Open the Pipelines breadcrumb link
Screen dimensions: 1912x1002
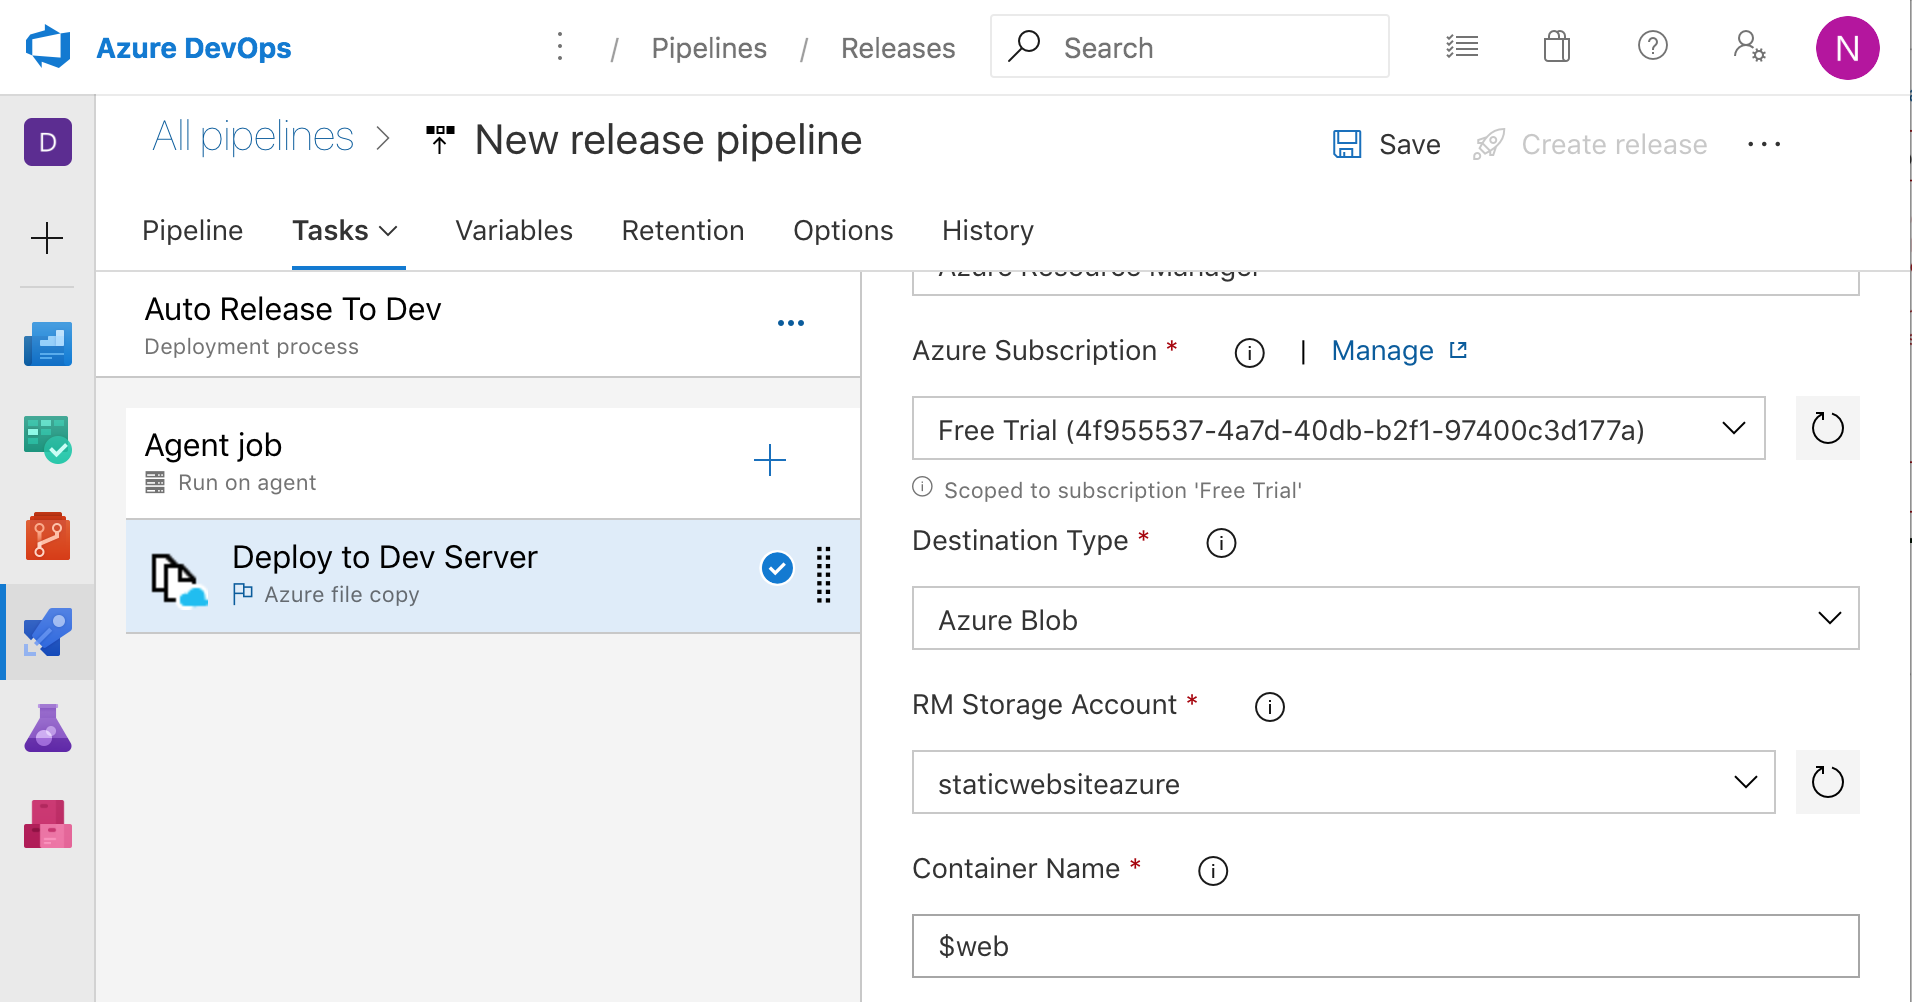pyautogui.click(x=709, y=48)
